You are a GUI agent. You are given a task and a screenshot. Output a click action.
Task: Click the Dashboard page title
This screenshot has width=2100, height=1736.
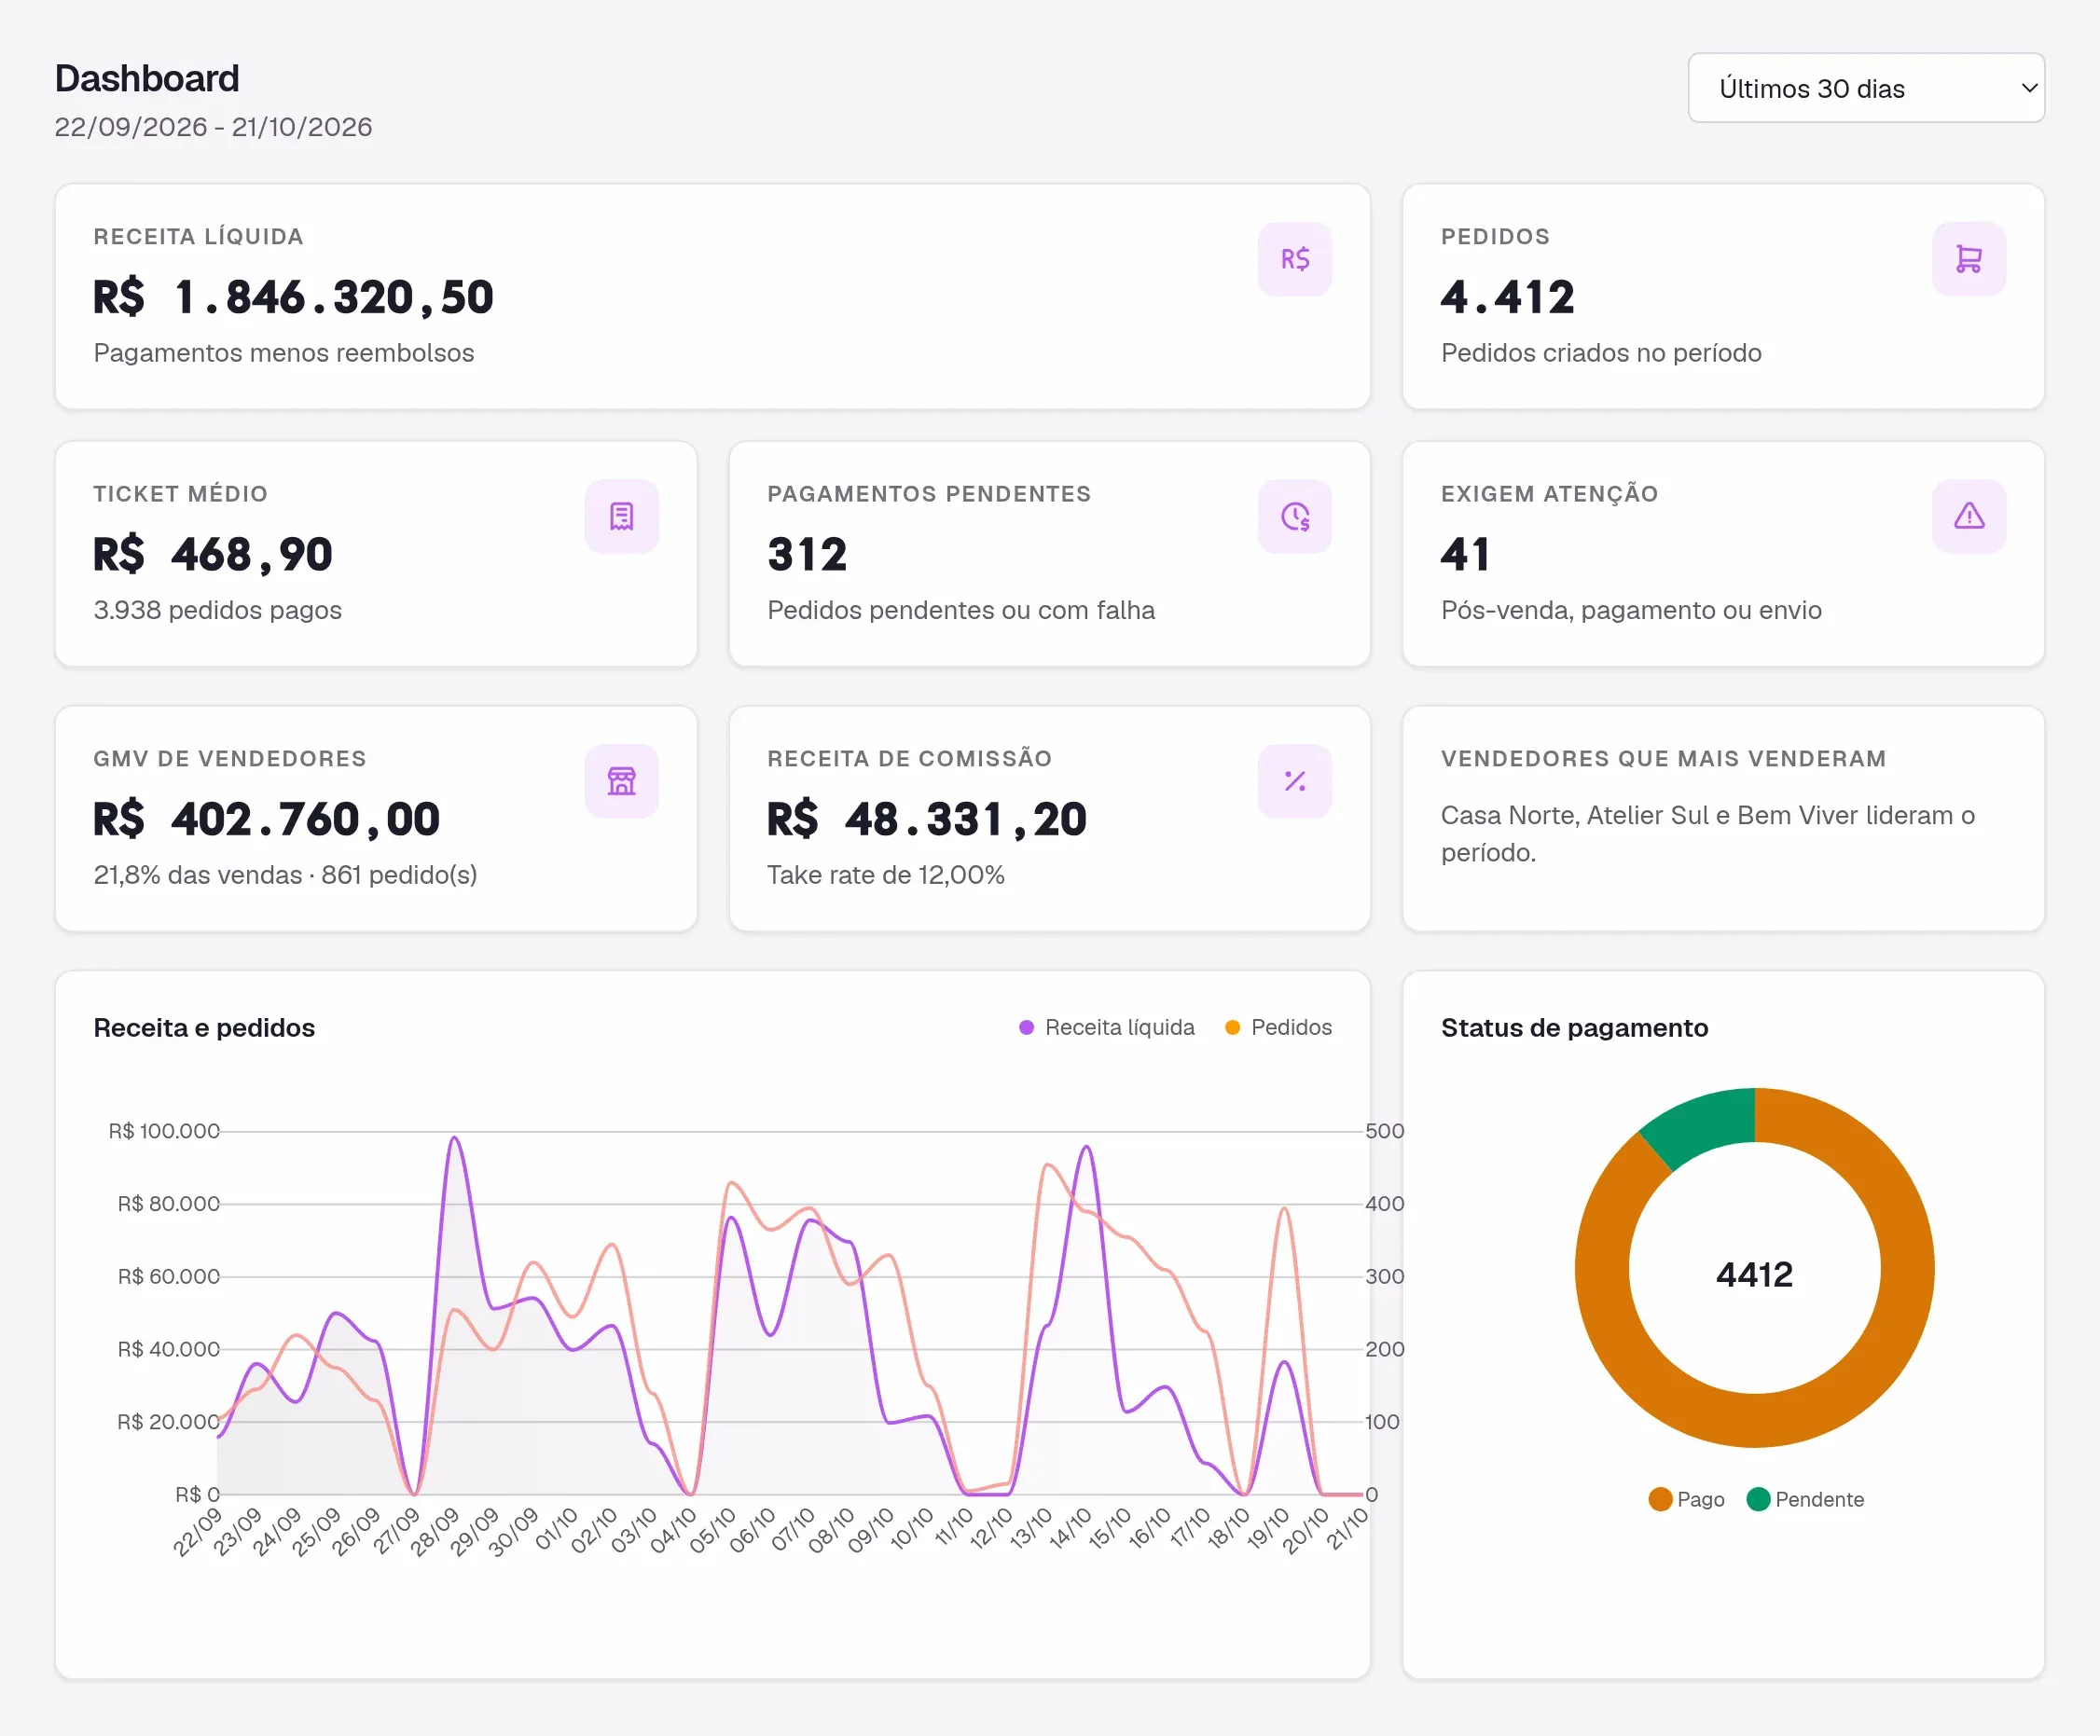point(147,78)
